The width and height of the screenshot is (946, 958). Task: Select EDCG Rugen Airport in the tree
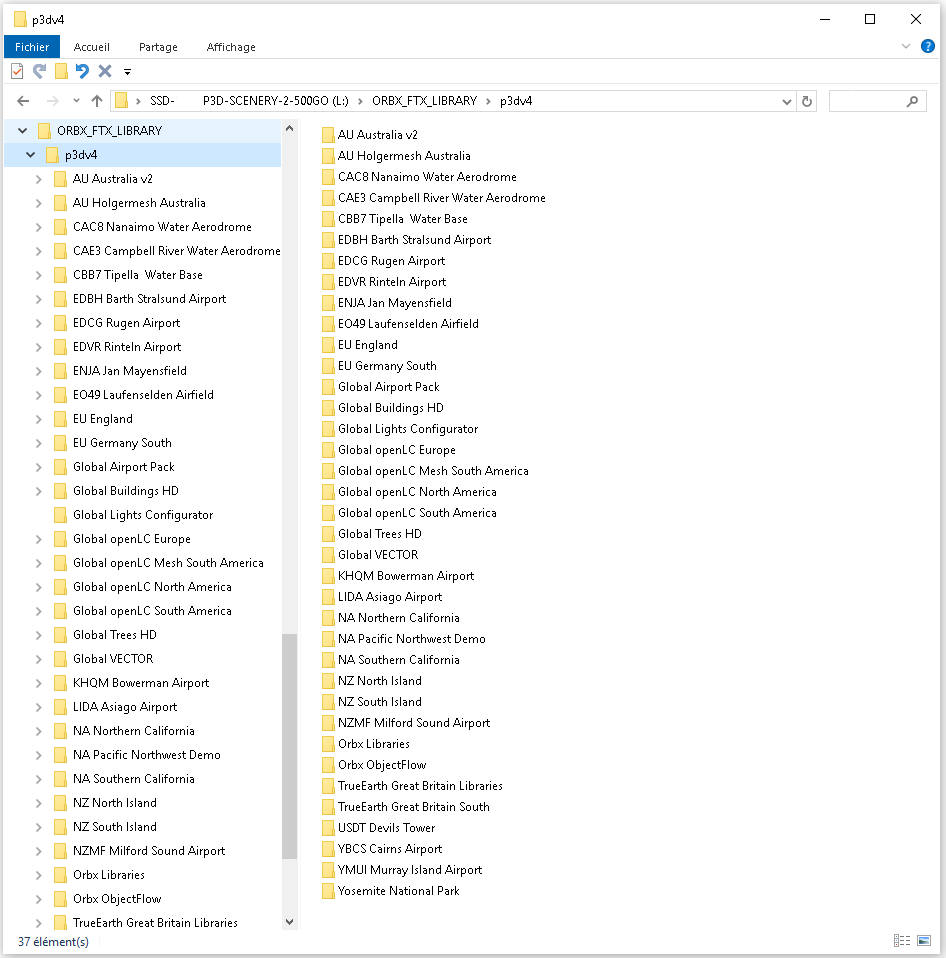pos(126,323)
